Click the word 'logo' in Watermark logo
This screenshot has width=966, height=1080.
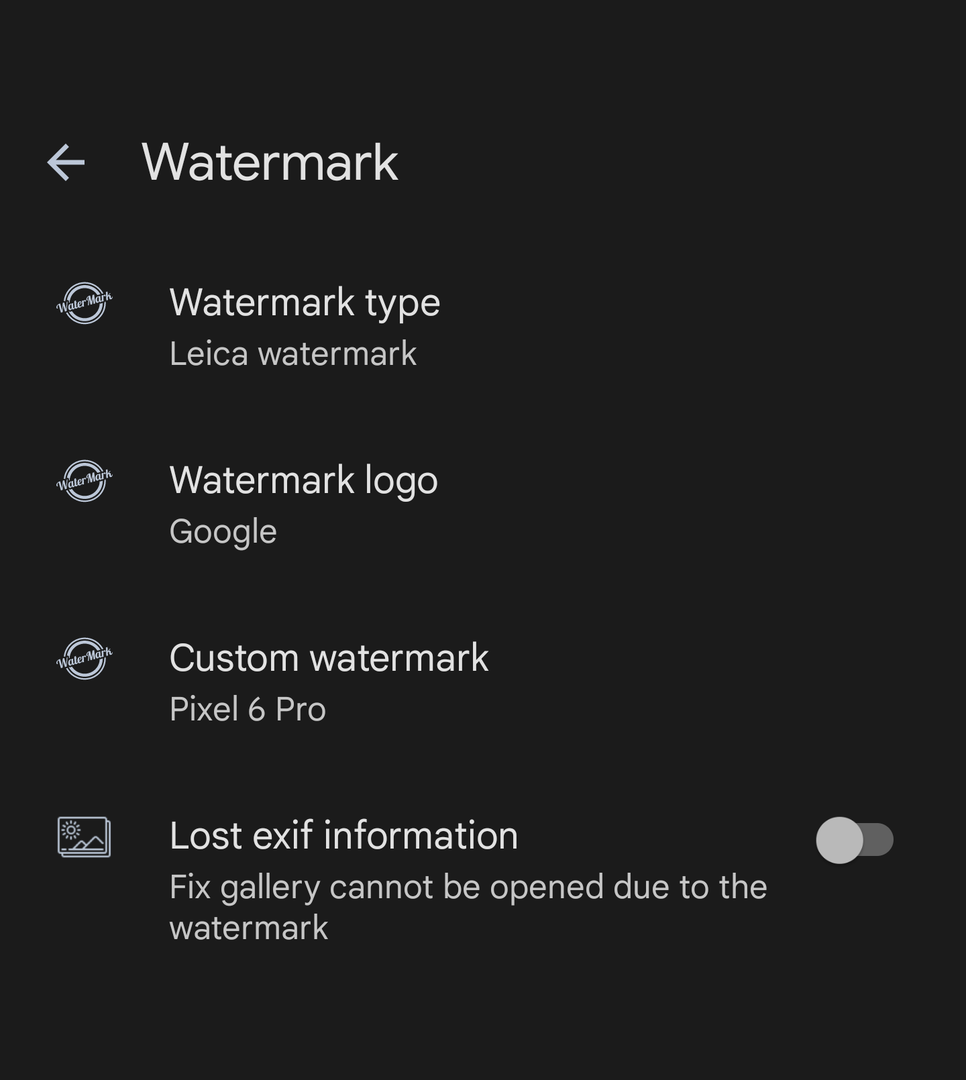pyautogui.click(x=400, y=481)
